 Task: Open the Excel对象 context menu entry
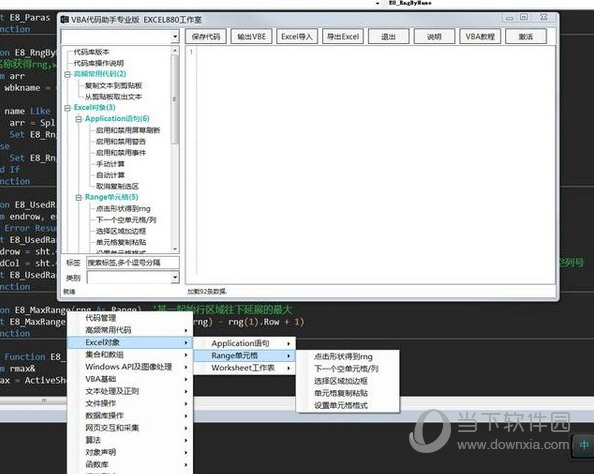click(x=130, y=343)
